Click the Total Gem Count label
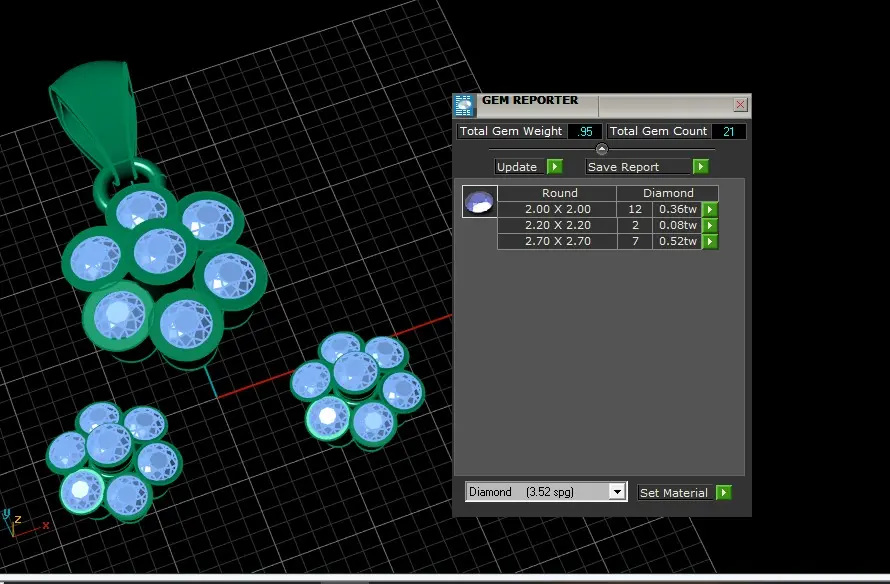 coord(658,131)
